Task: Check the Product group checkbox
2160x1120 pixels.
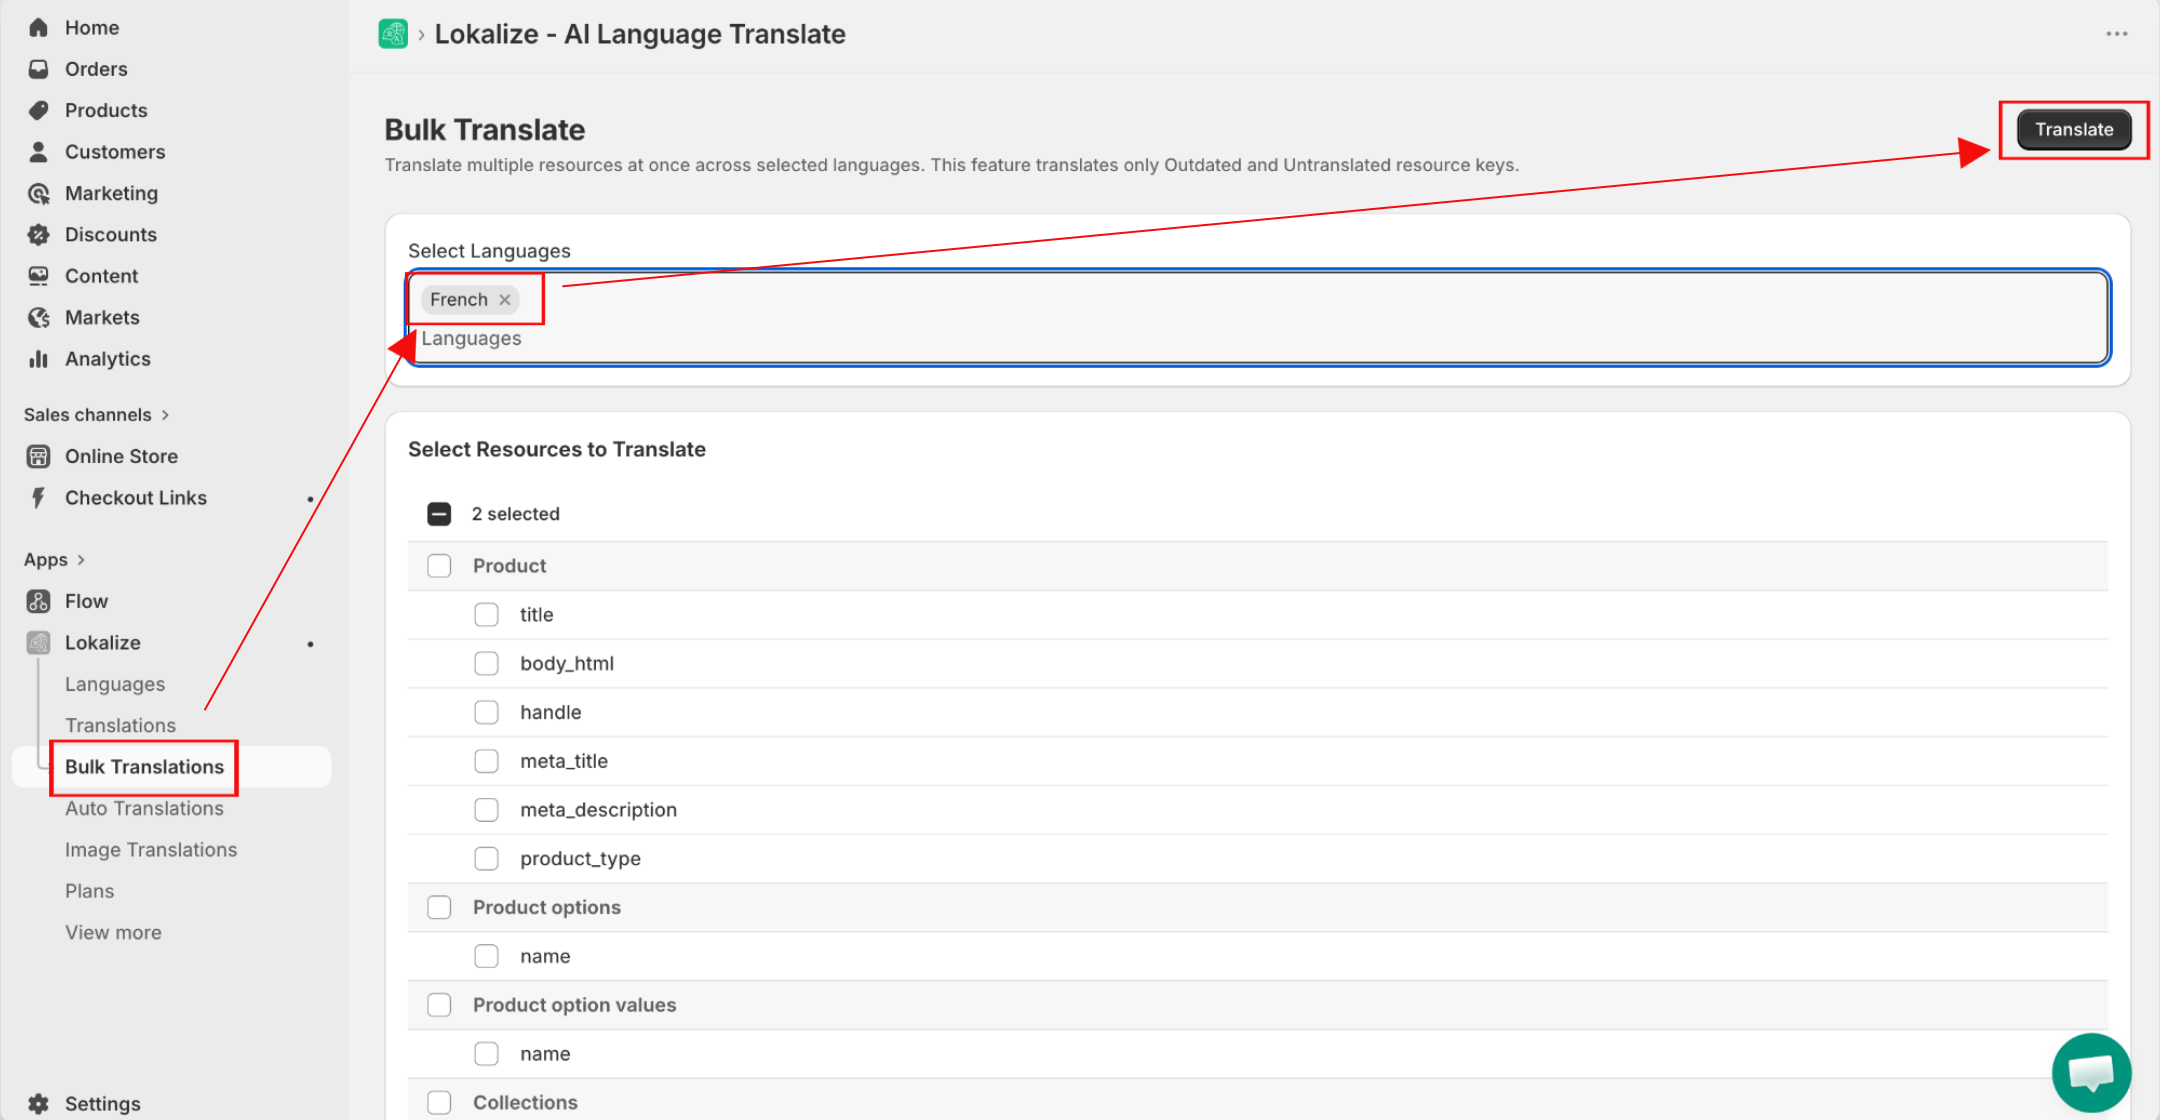Action: [x=439, y=566]
